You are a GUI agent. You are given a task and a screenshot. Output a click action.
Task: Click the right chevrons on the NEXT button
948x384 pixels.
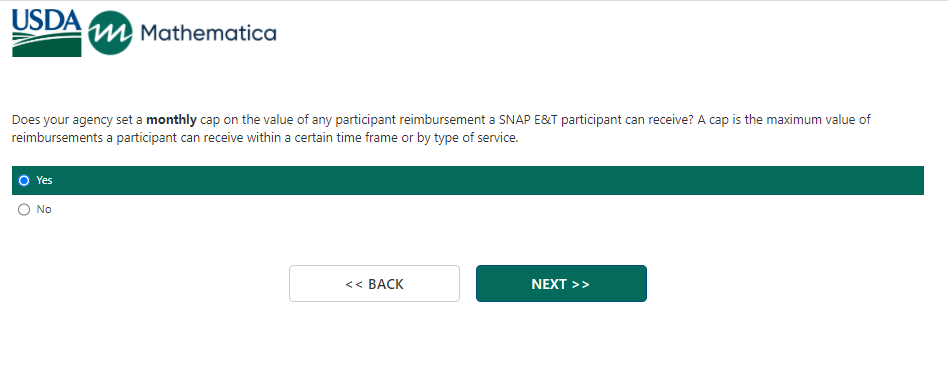coord(580,284)
